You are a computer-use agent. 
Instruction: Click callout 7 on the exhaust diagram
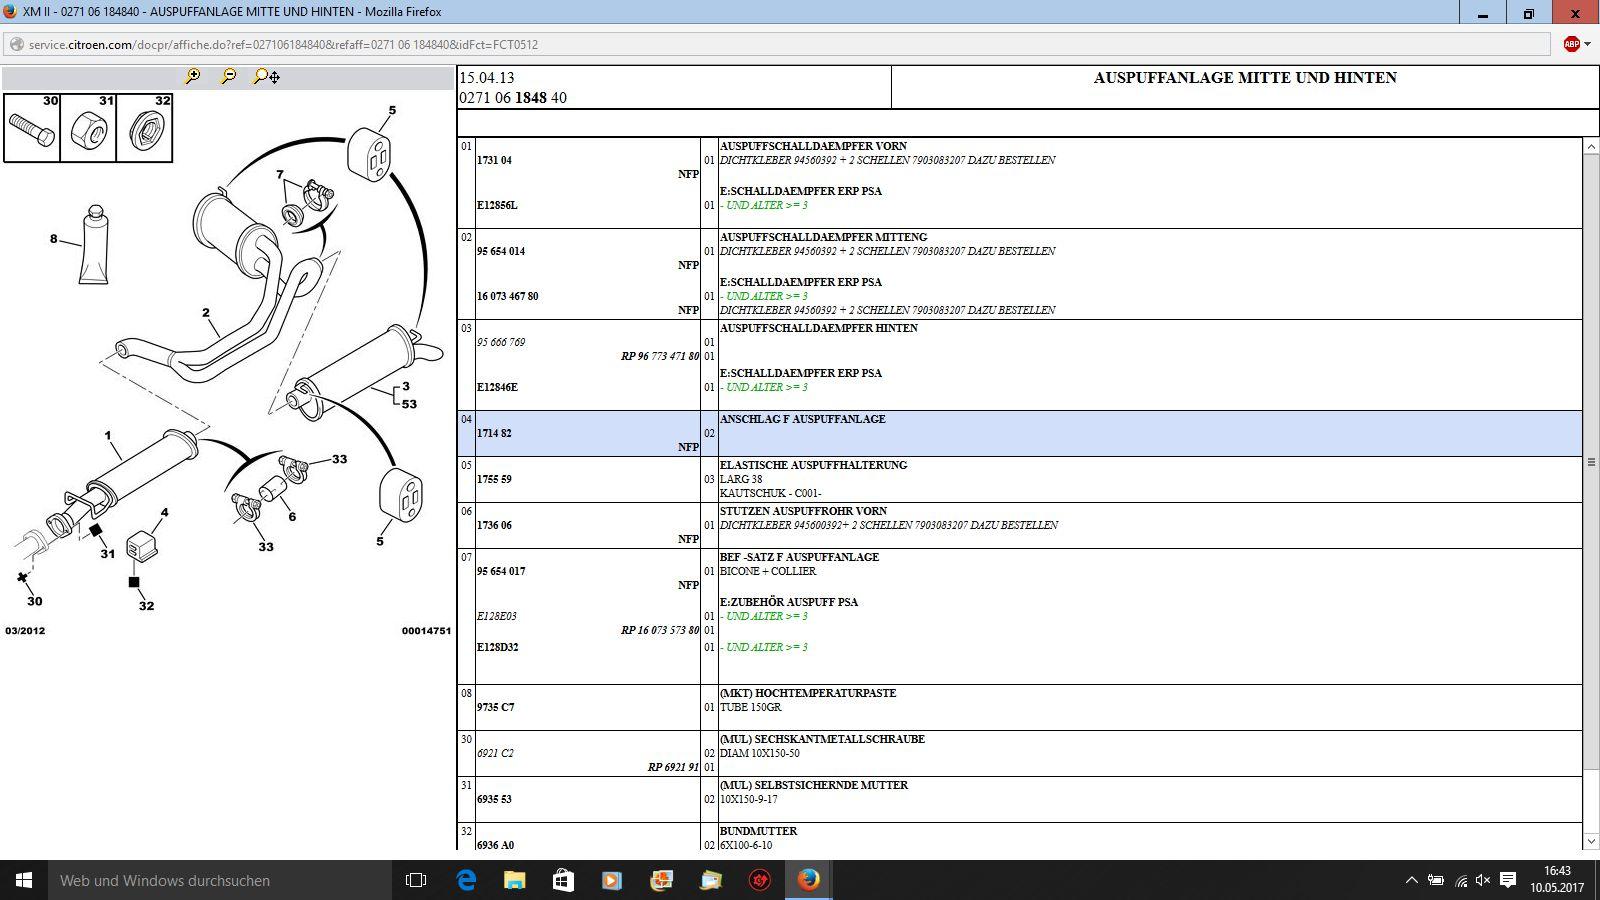click(280, 175)
